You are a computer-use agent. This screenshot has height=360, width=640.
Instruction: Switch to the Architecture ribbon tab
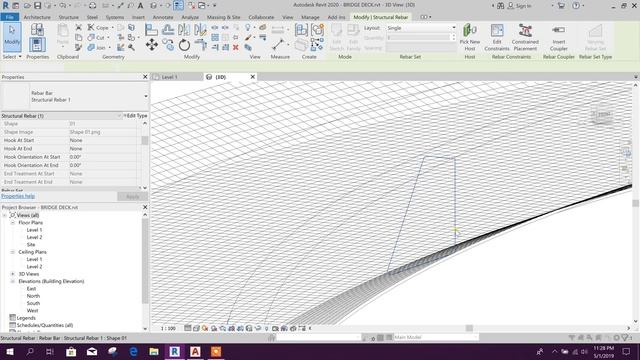(37, 17)
